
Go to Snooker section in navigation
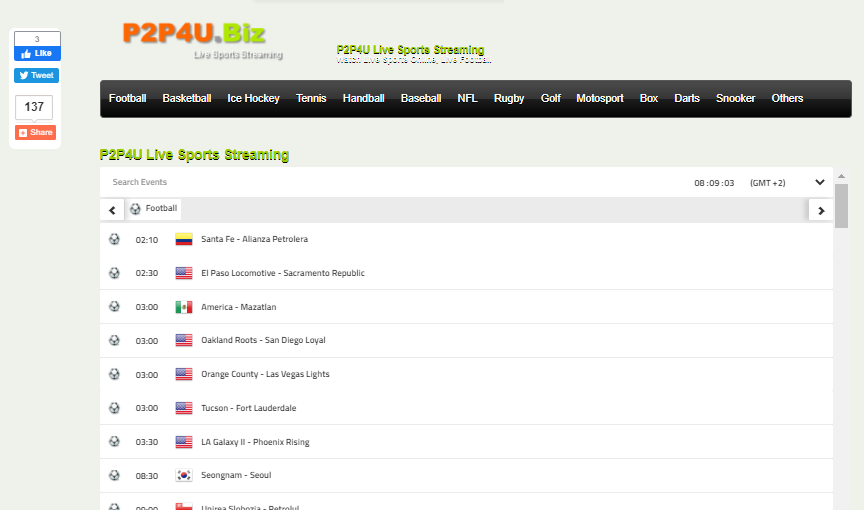(735, 98)
